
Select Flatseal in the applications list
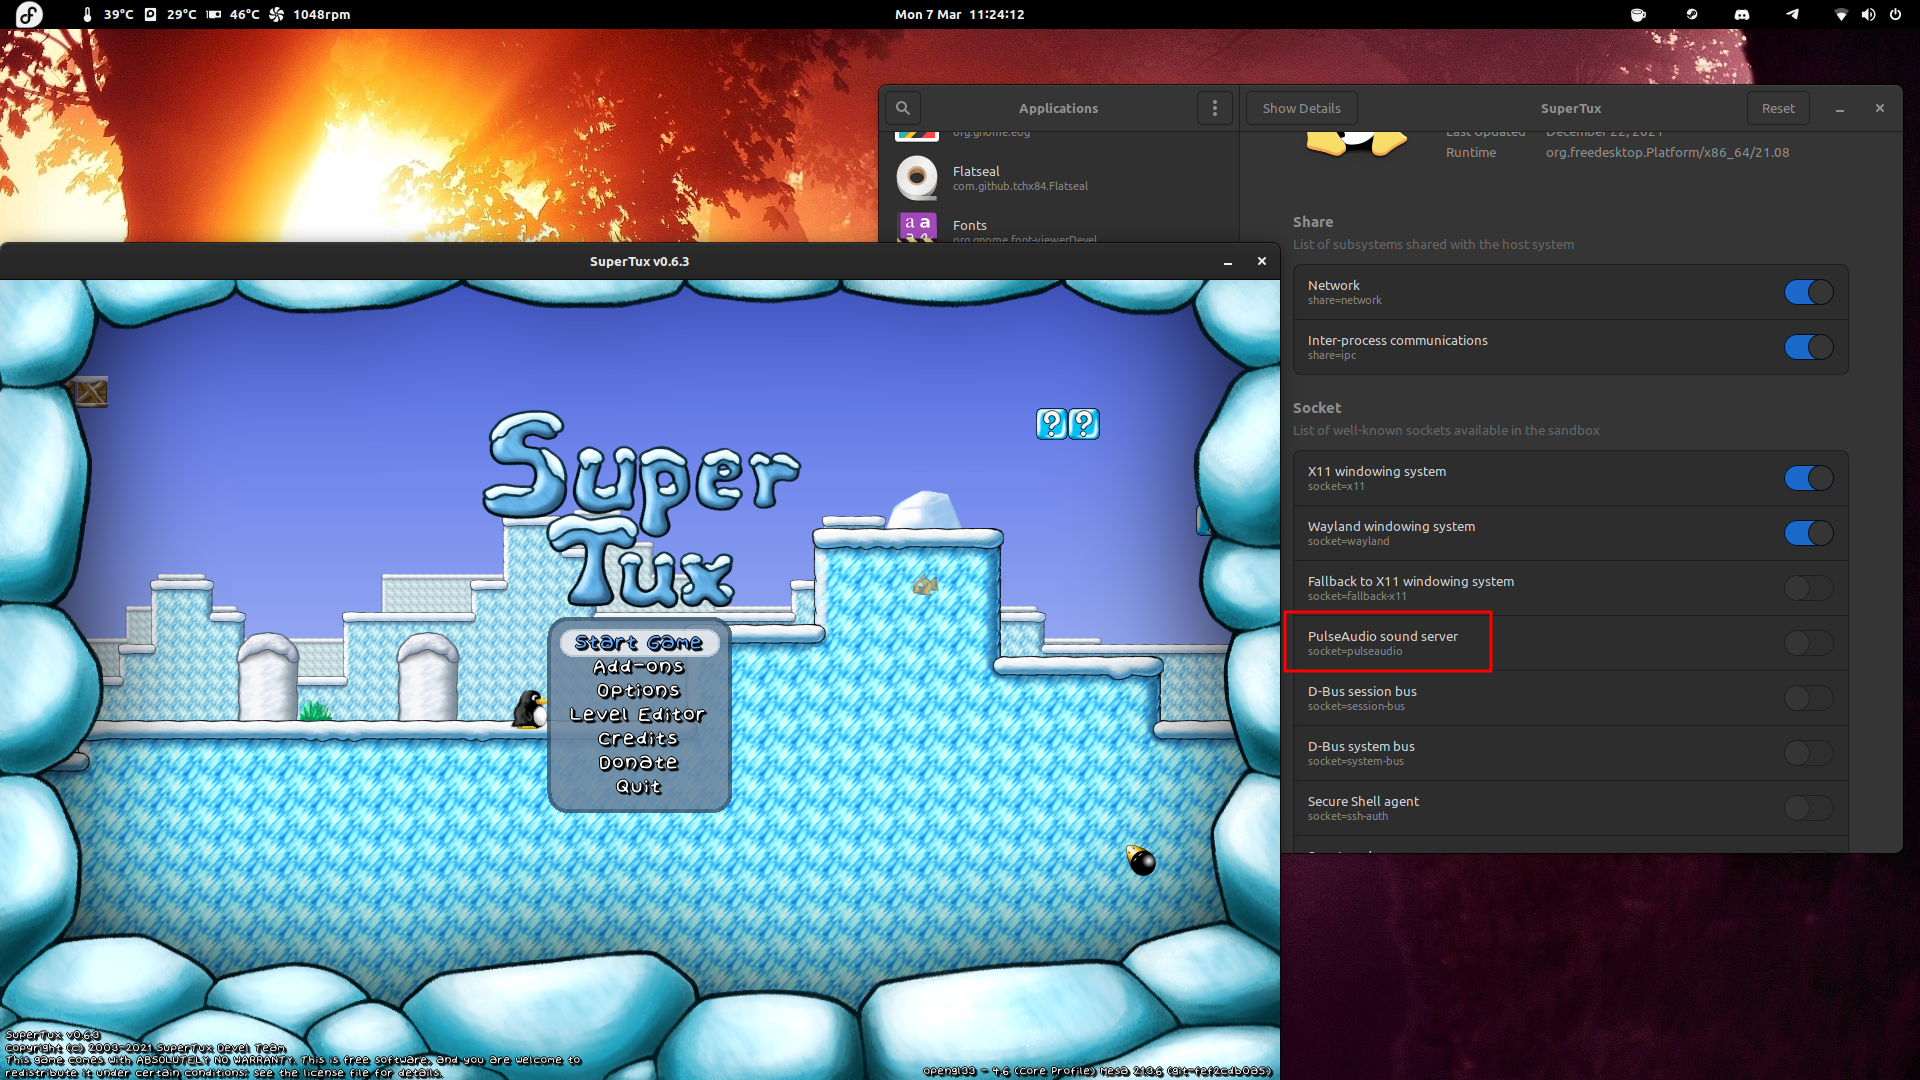coord(1020,177)
